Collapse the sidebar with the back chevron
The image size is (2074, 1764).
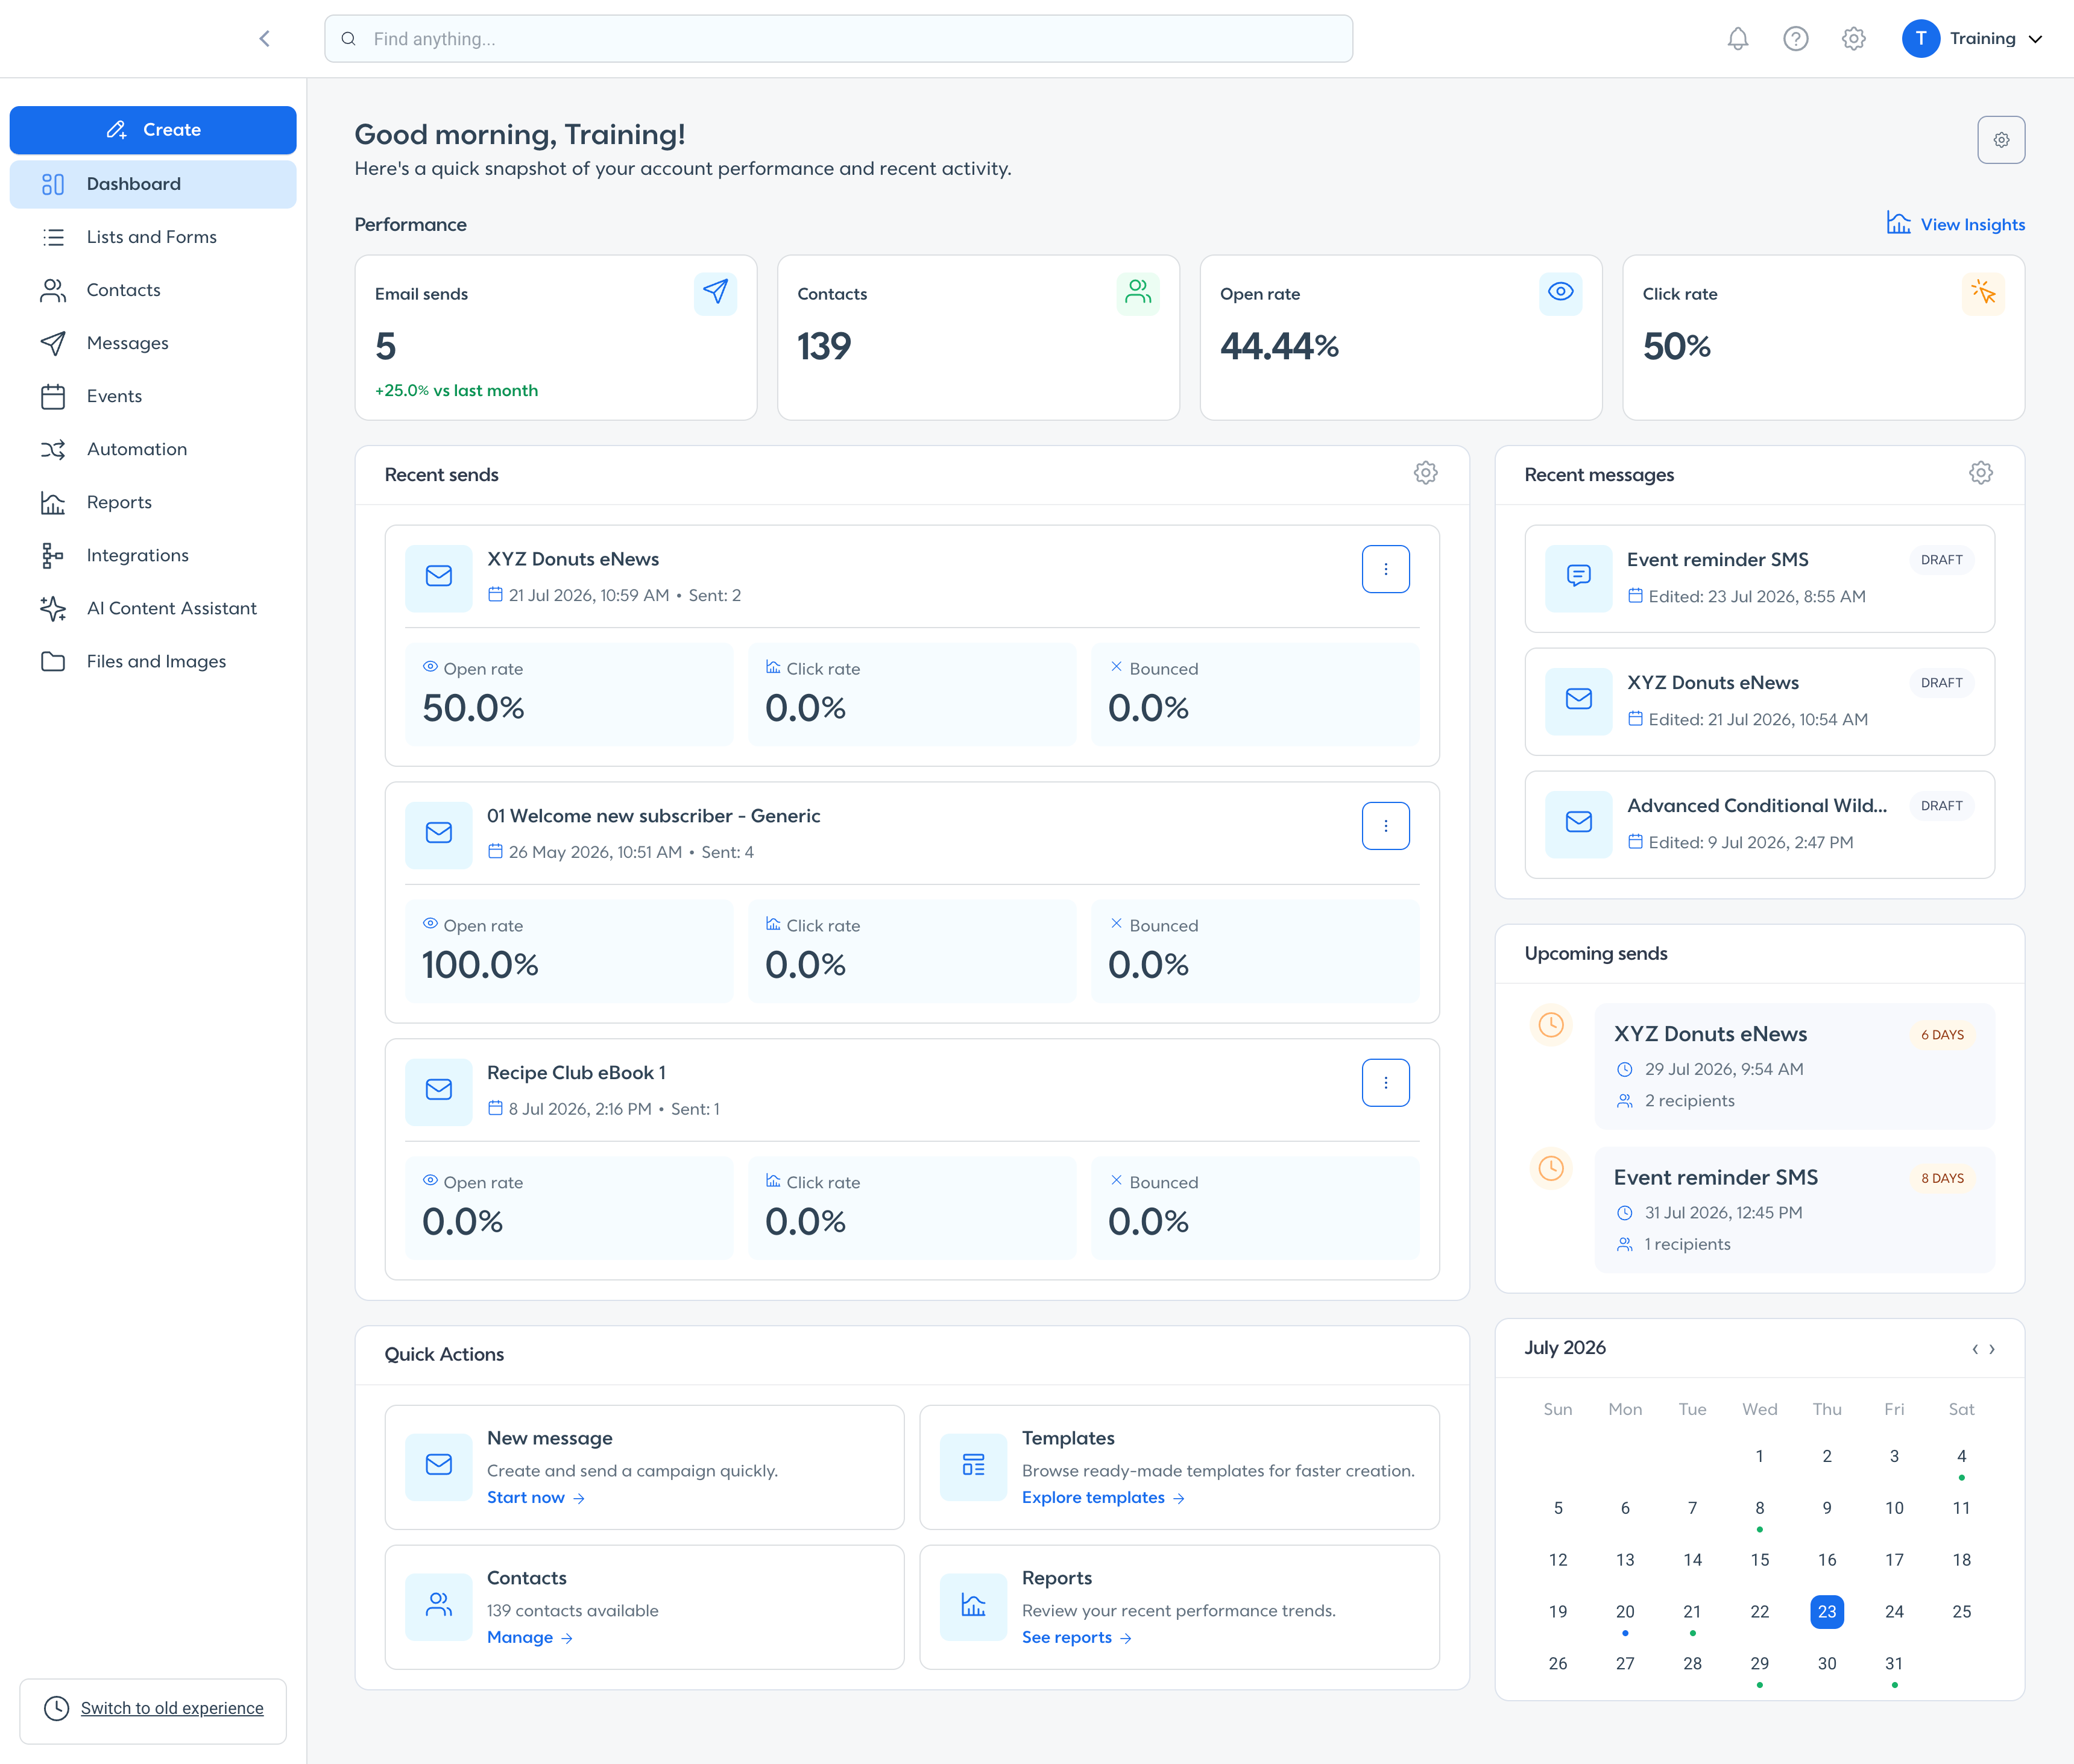[265, 39]
